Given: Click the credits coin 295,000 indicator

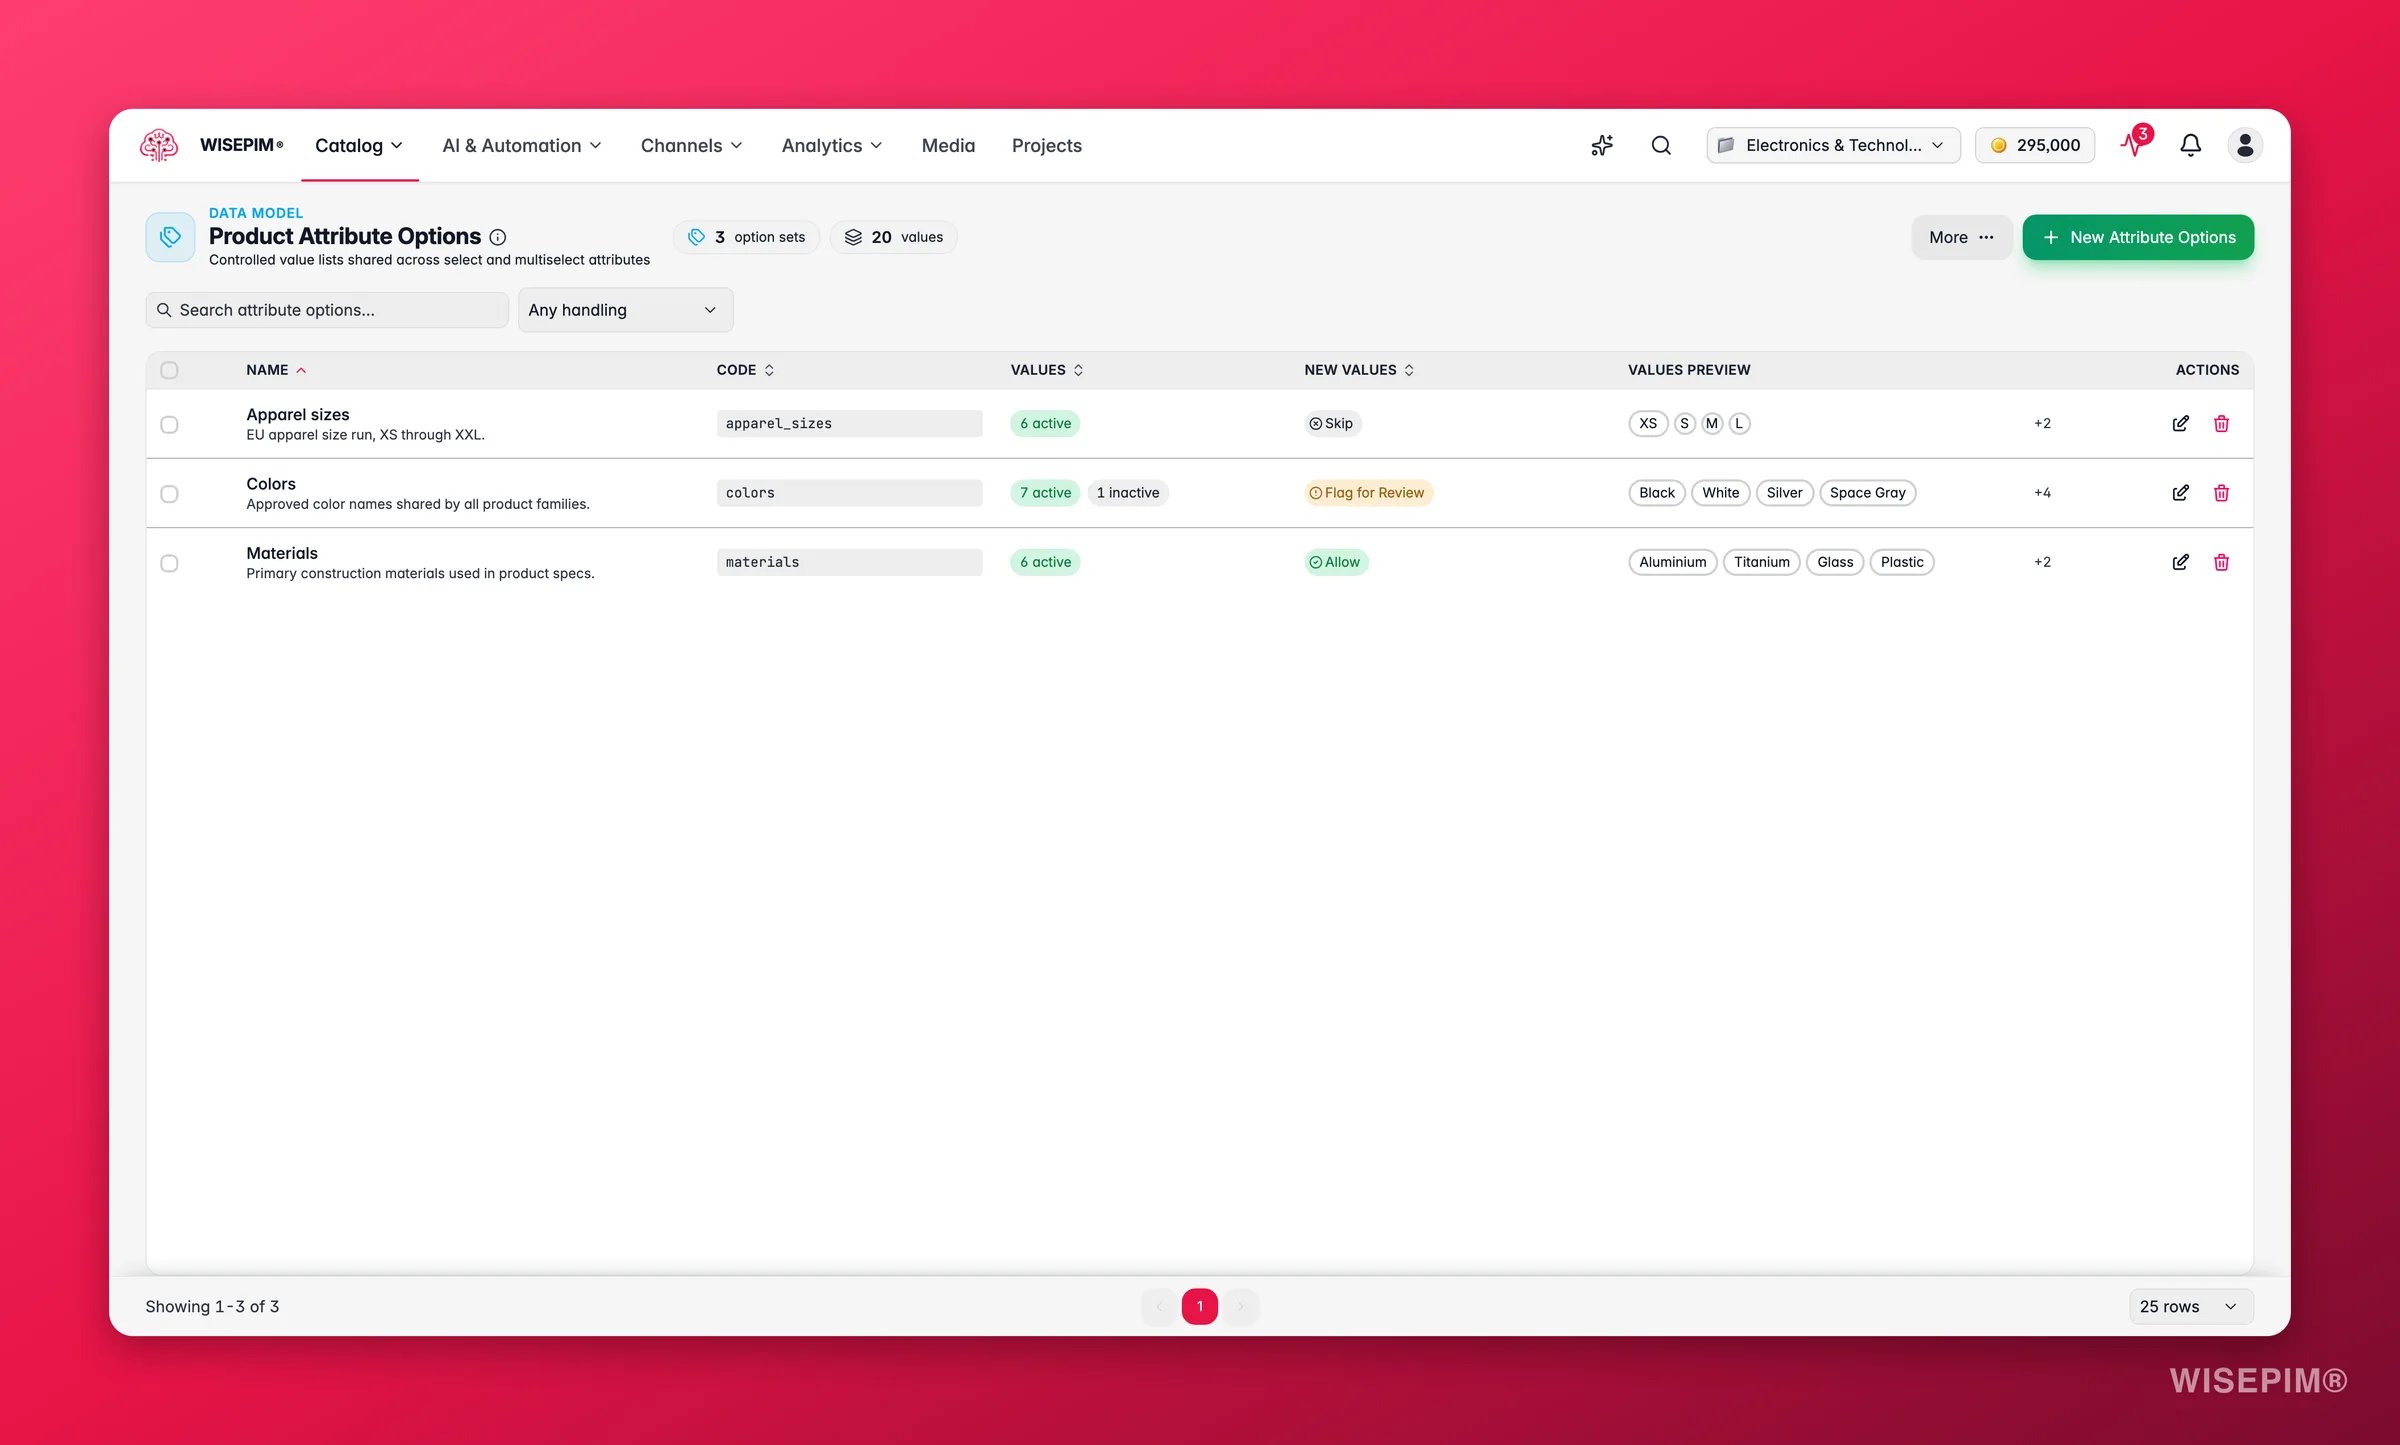Looking at the screenshot, I should click(x=2035, y=145).
